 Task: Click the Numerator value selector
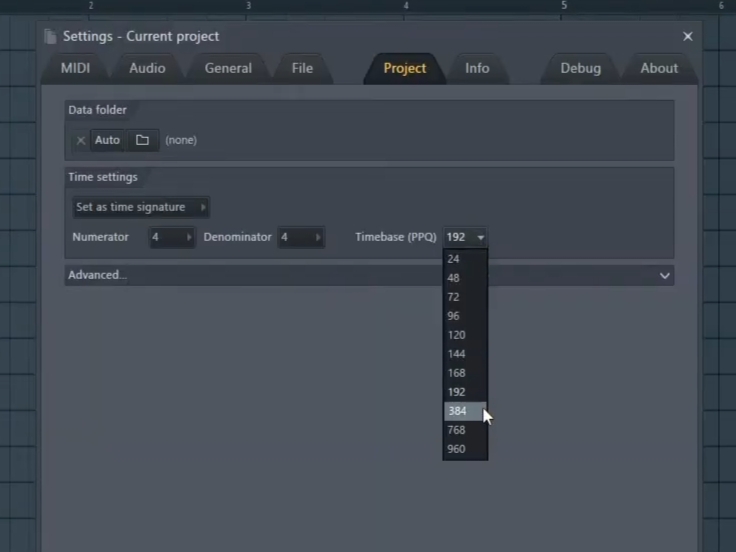click(x=171, y=237)
